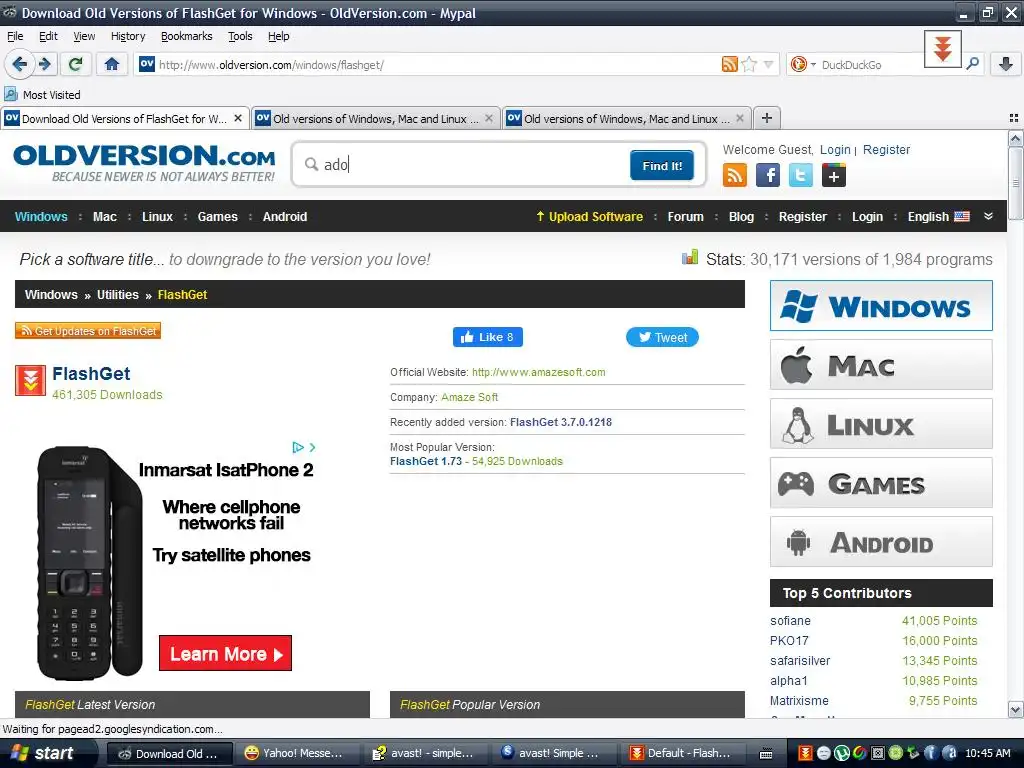
Task: Choose the Mac platform banner
Action: (x=881, y=365)
